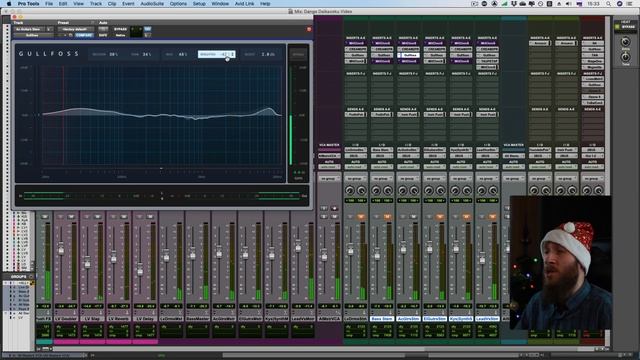This screenshot has width=640, height=360.
Task: Open the Setup menu
Action: click(199, 4)
